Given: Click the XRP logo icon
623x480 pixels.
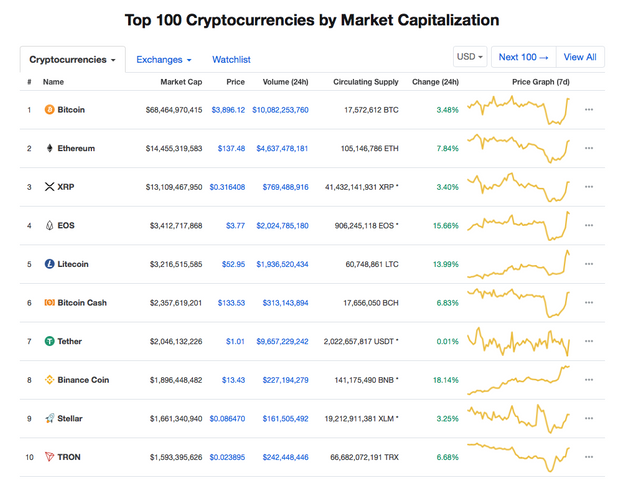Looking at the screenshot, I should click(50, 187).
